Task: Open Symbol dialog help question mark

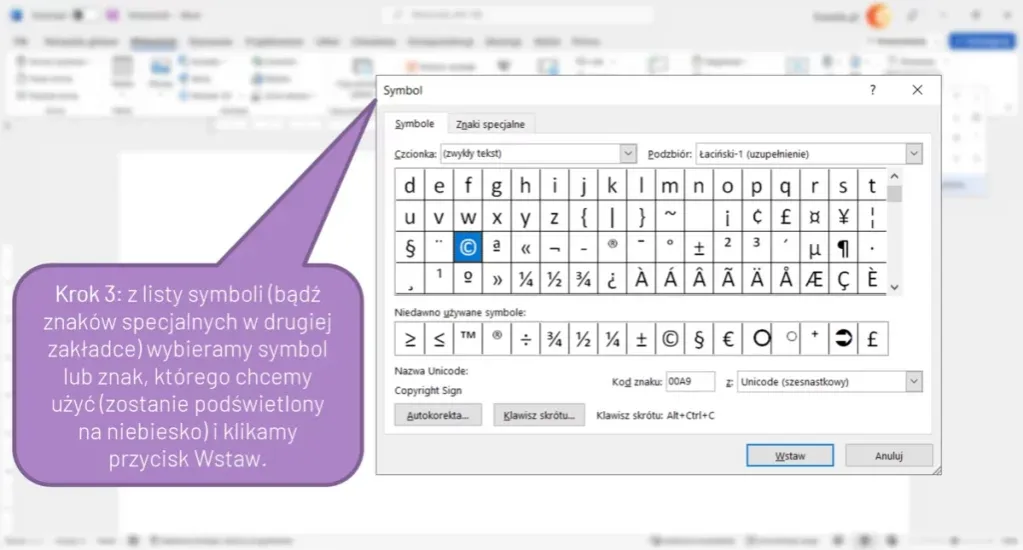Action: (873, 90)
